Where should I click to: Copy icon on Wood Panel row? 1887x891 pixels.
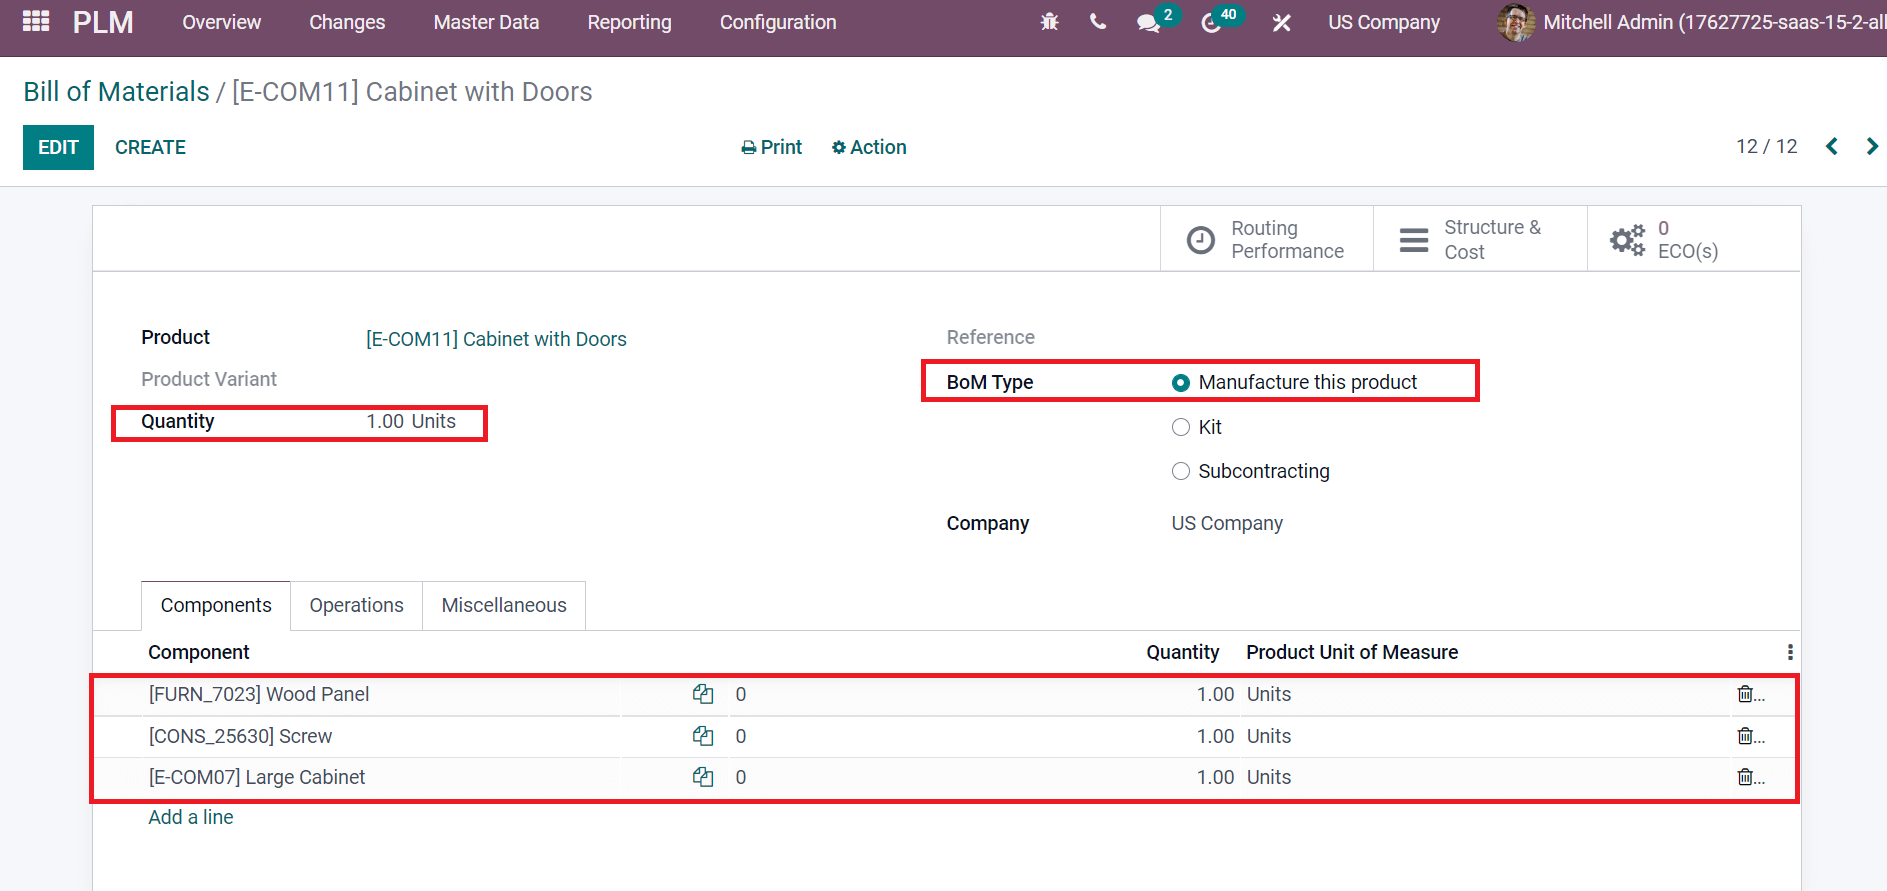tap(703, 694)
